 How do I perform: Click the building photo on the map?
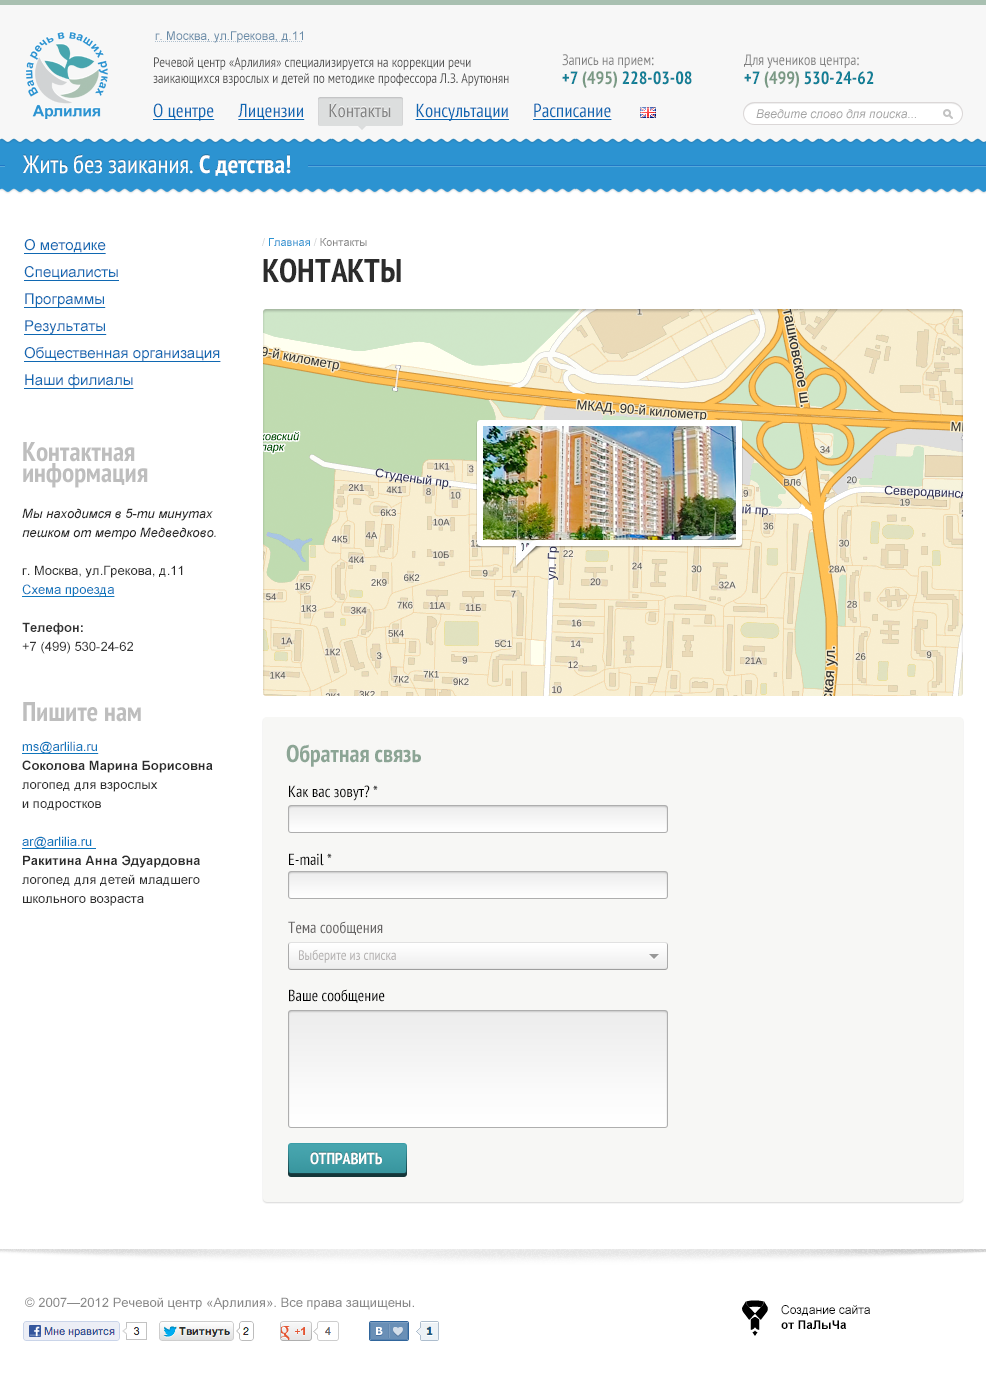pyautogui.click(x=609, y=483)
